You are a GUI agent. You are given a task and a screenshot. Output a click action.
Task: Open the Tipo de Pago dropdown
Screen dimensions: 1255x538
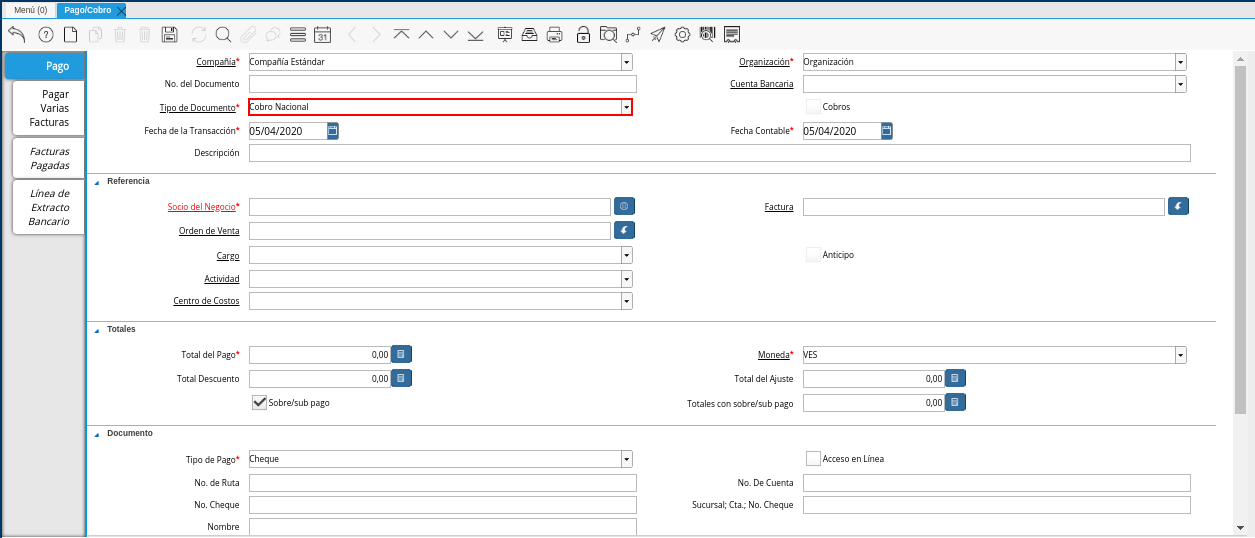click(626, 459)
